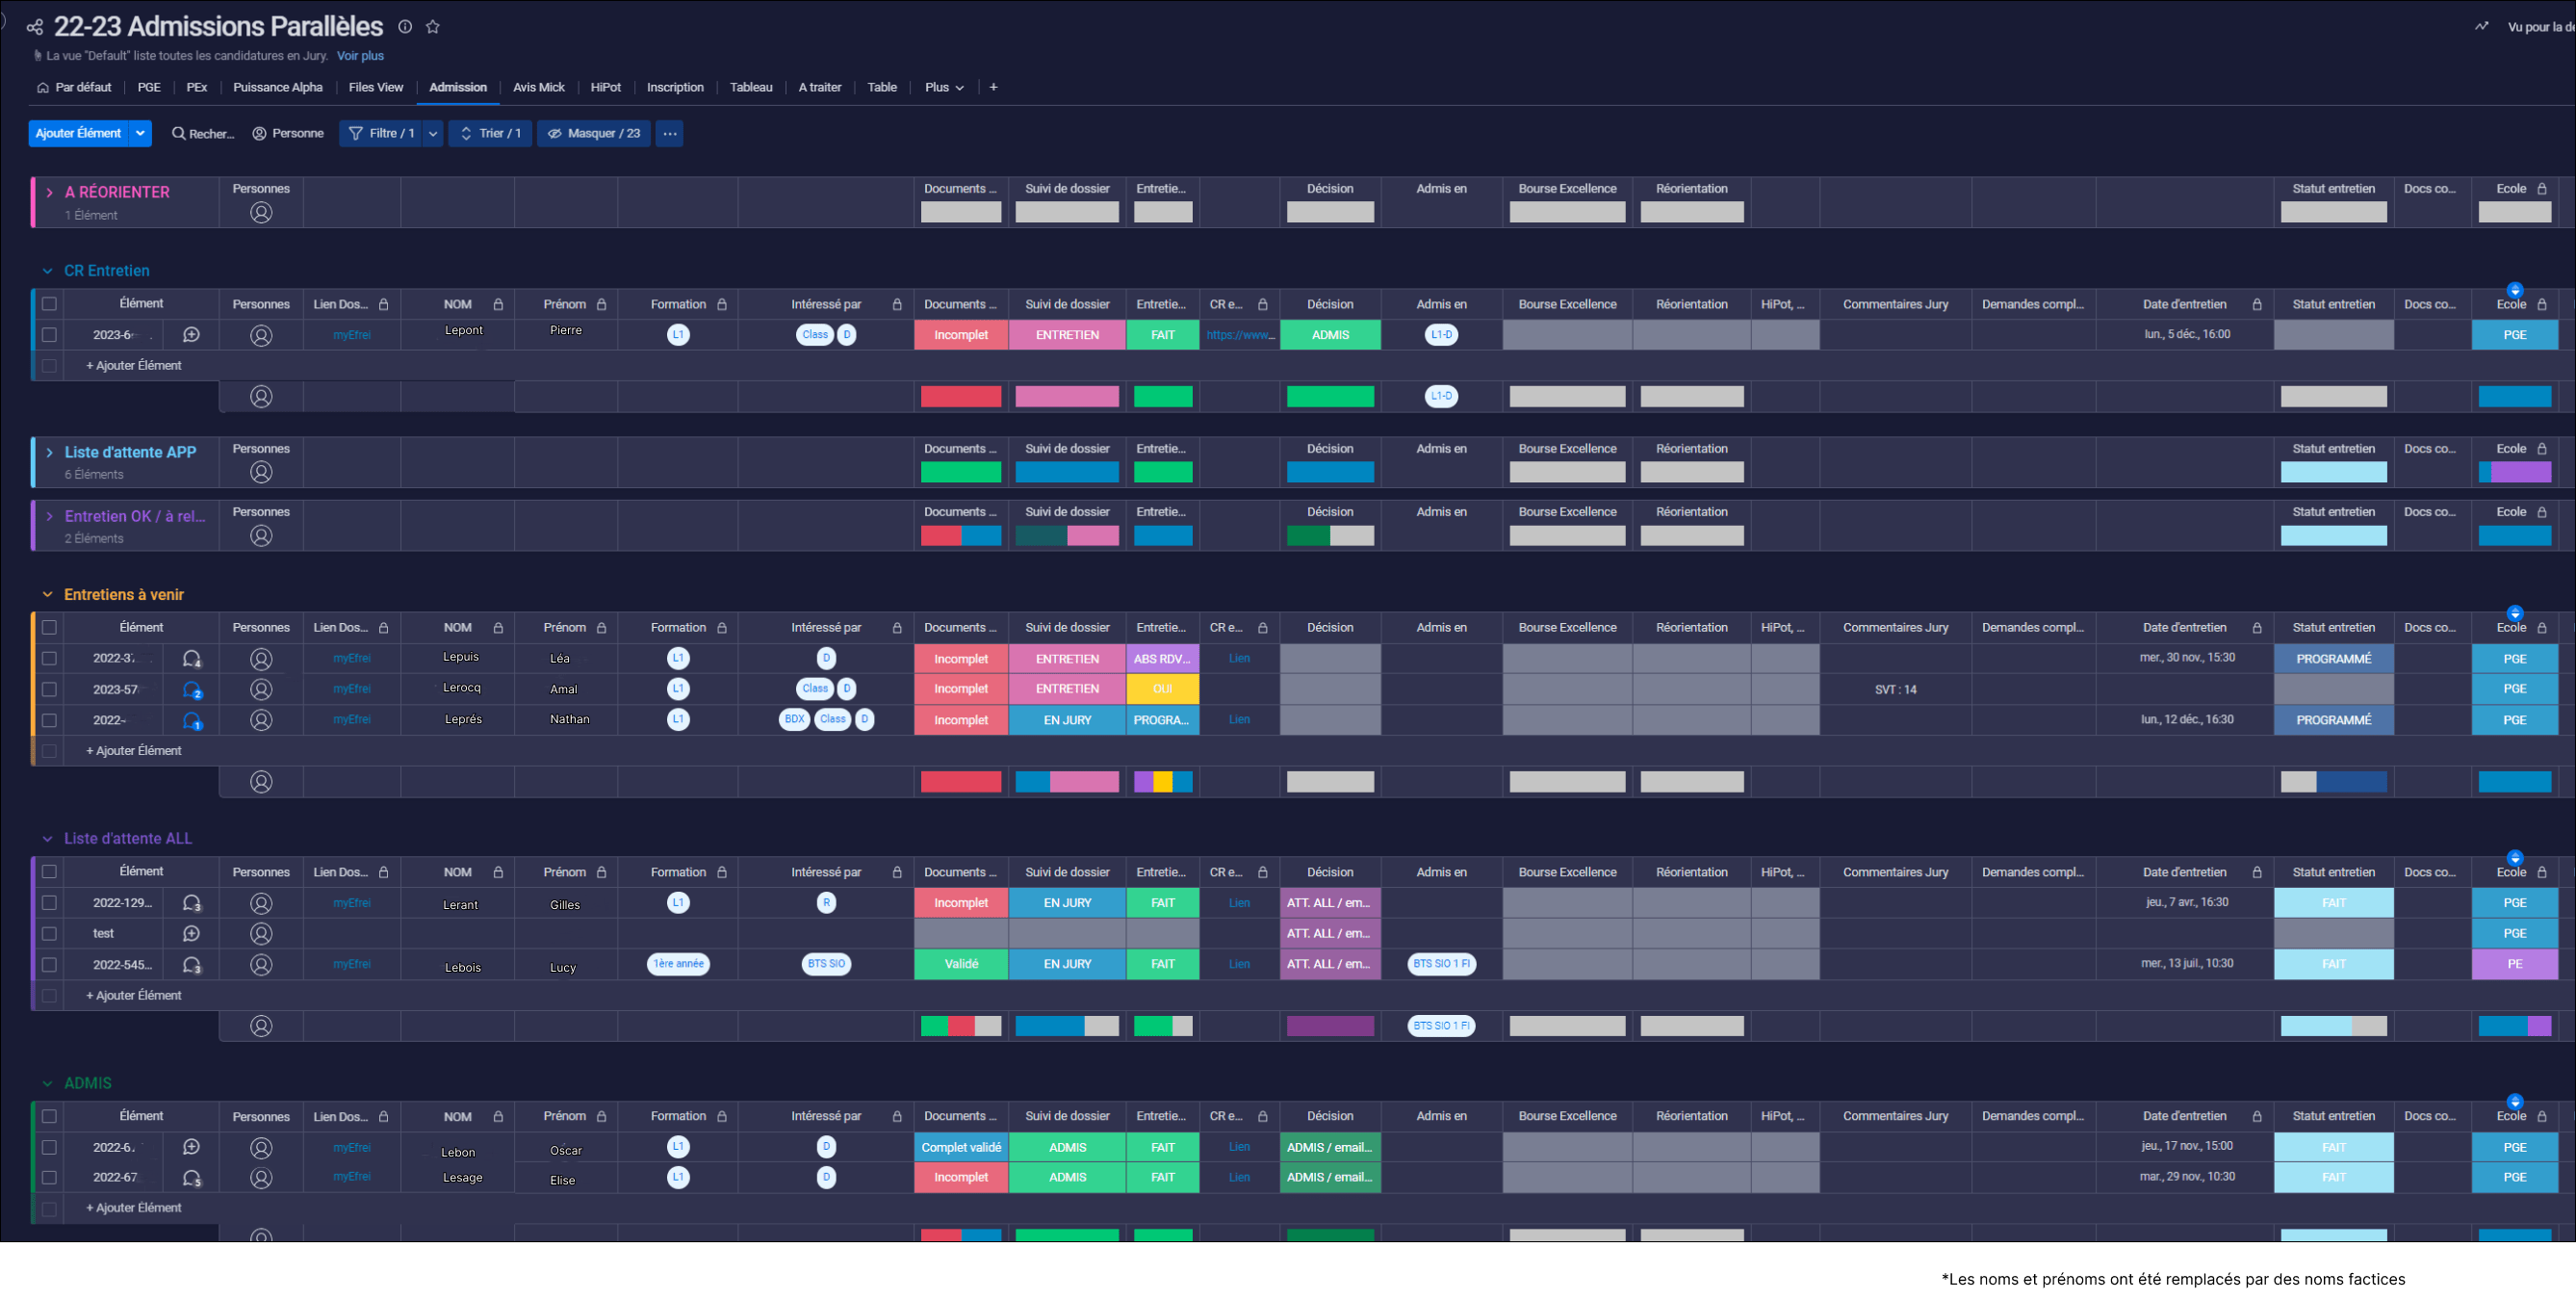The image size is (2576, 1300).
Task: Open the board info icon next to the title
Action: [405, 27]
